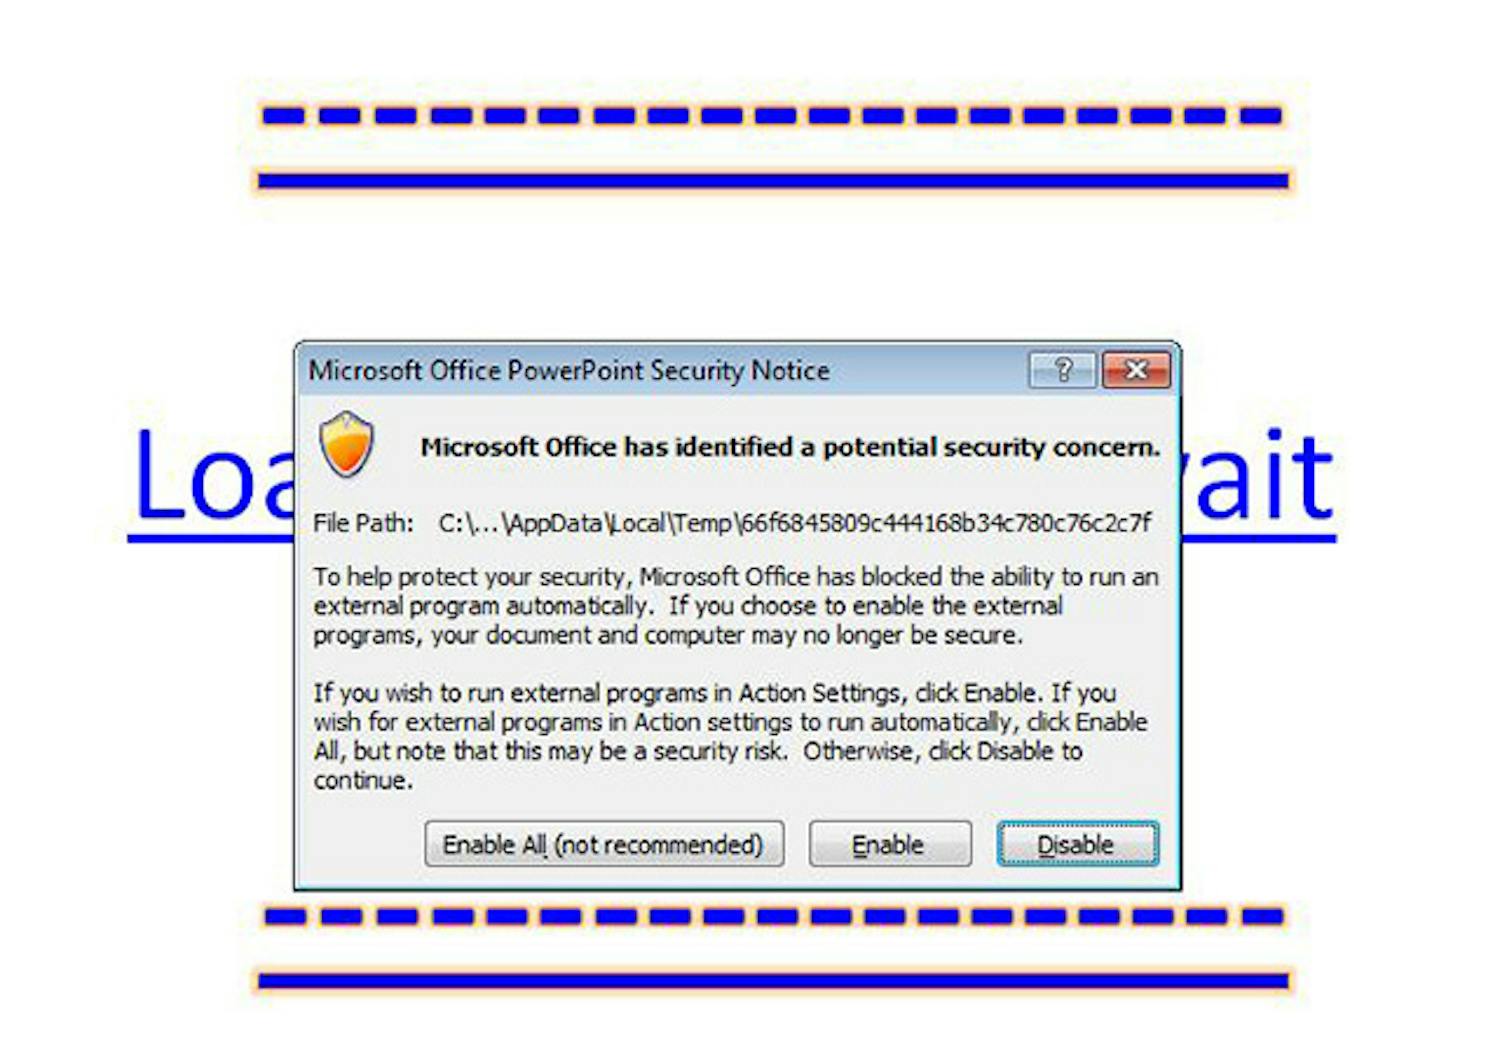Select the top dashed blue line
The width and height of the screenshot is (1500, 1057).
pos(772,116)
